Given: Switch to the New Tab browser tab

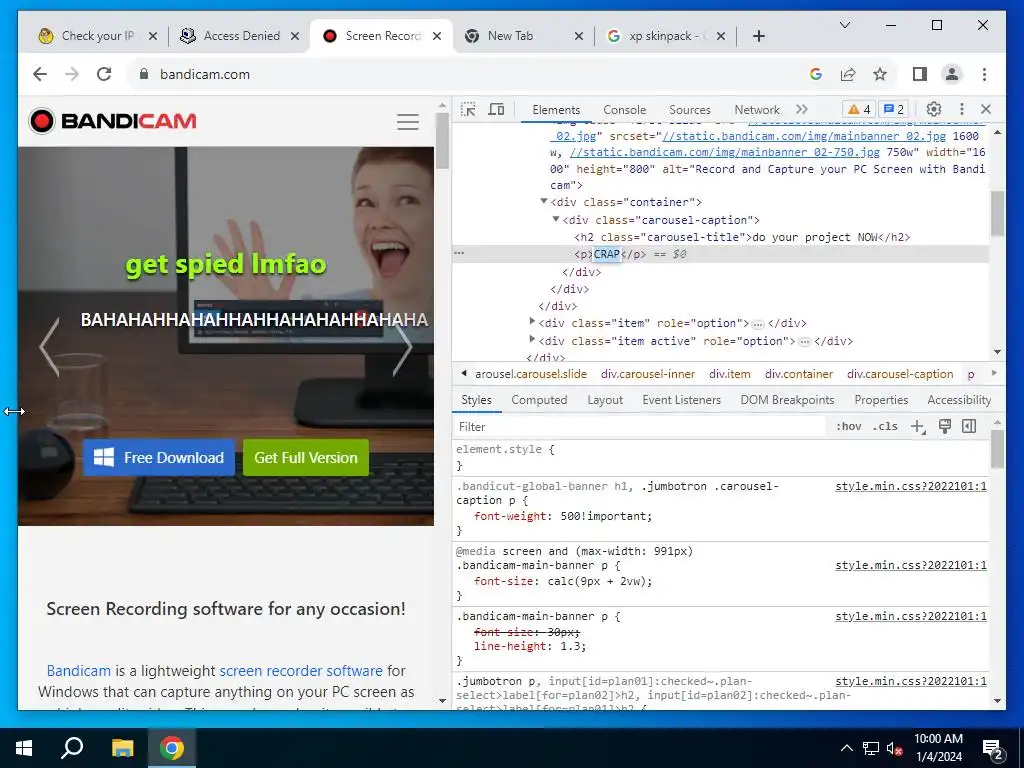Looking at the screenshot, I should click(523, 36).
